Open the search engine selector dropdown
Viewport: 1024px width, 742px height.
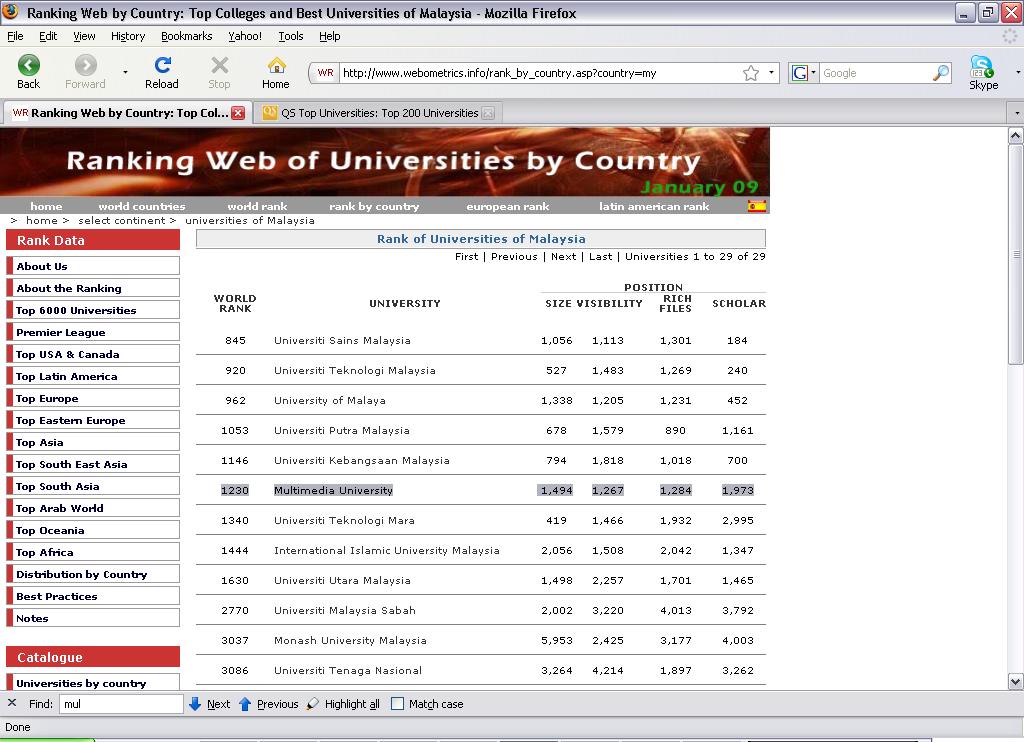813,73
